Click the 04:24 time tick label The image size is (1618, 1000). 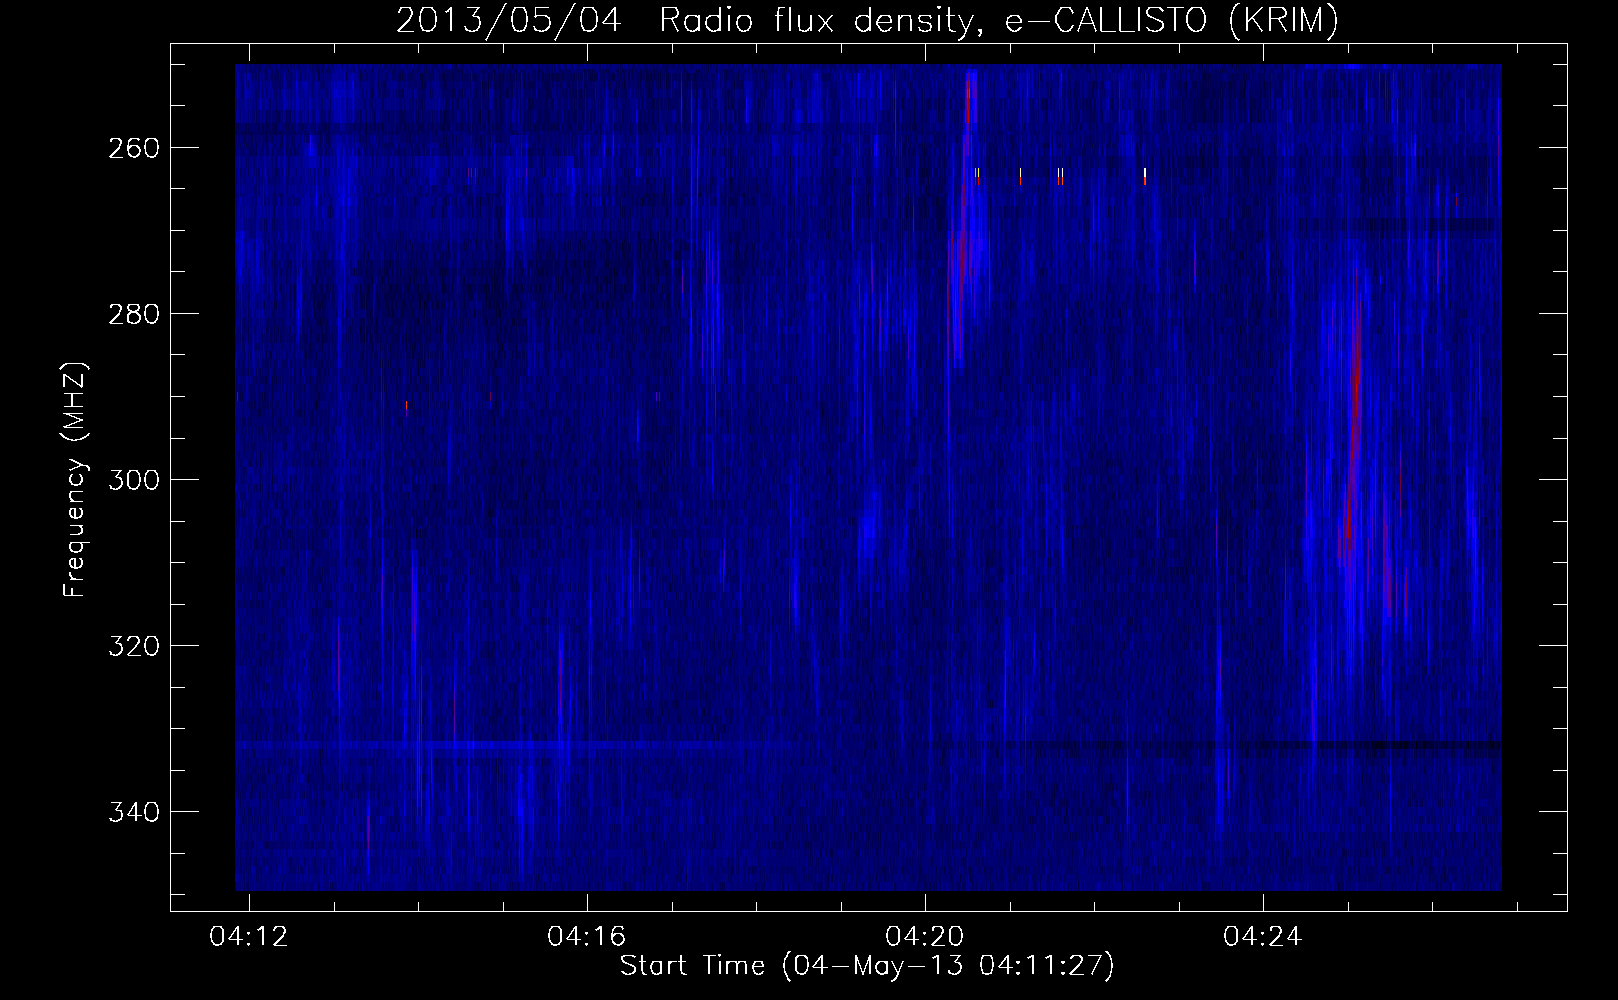(1263, 937)
